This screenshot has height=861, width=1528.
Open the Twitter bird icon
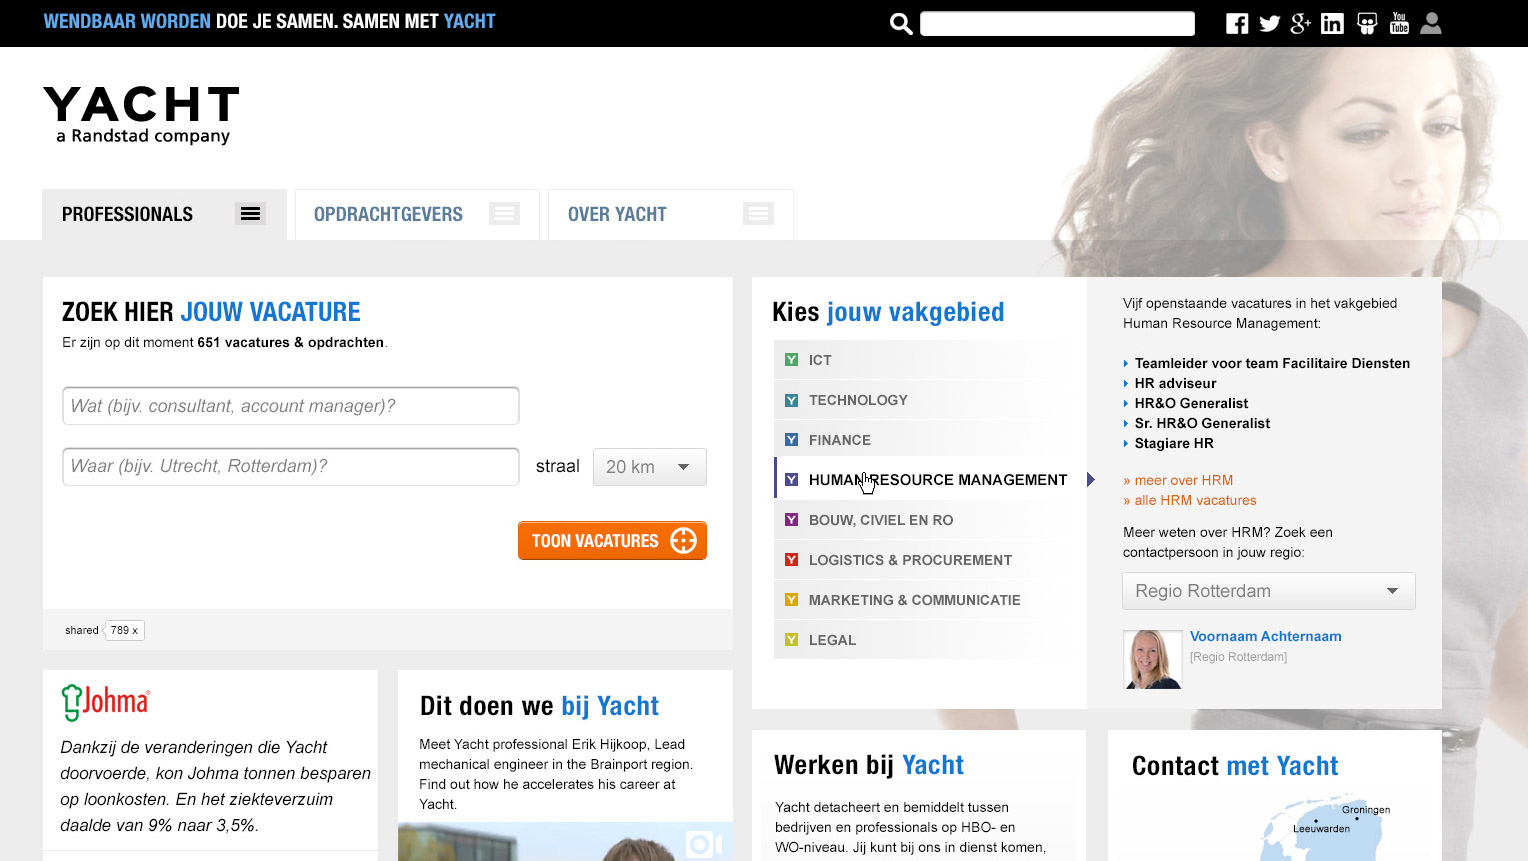[x=1270, y=24]
